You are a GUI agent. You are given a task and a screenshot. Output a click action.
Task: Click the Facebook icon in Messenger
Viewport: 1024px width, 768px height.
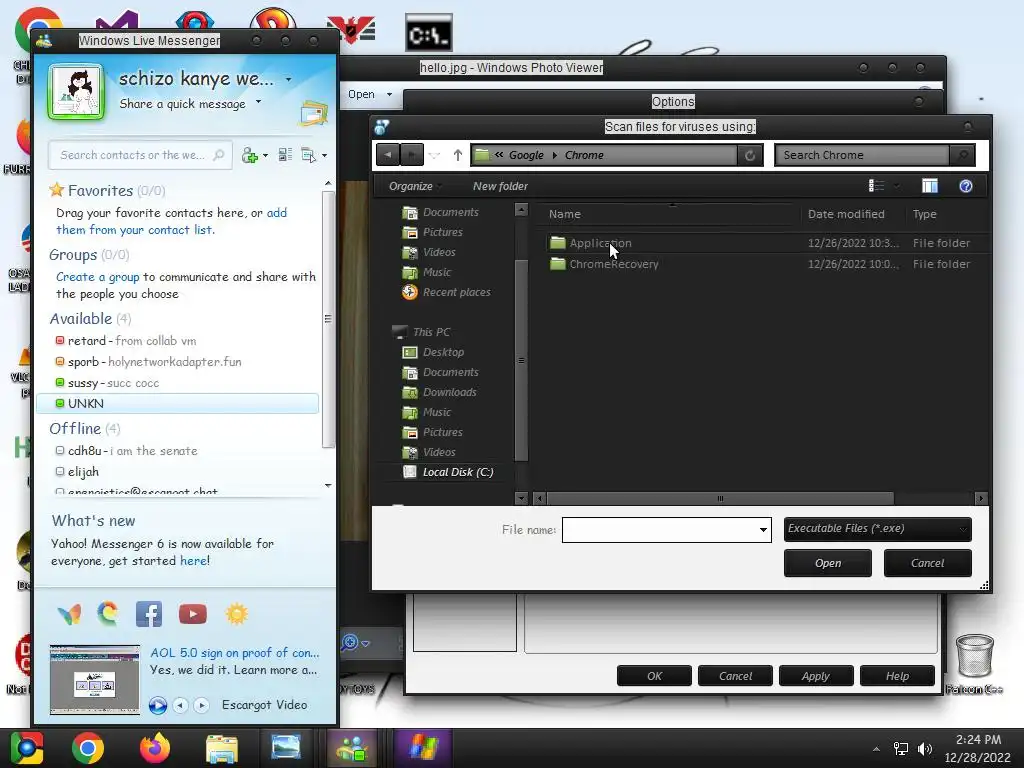coord(149,614)
